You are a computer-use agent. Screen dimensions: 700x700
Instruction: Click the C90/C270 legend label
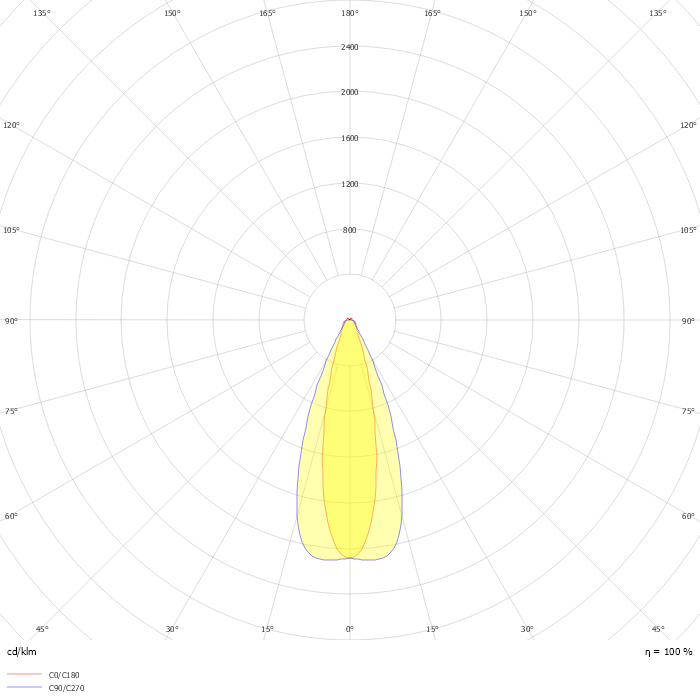(66, 688)
